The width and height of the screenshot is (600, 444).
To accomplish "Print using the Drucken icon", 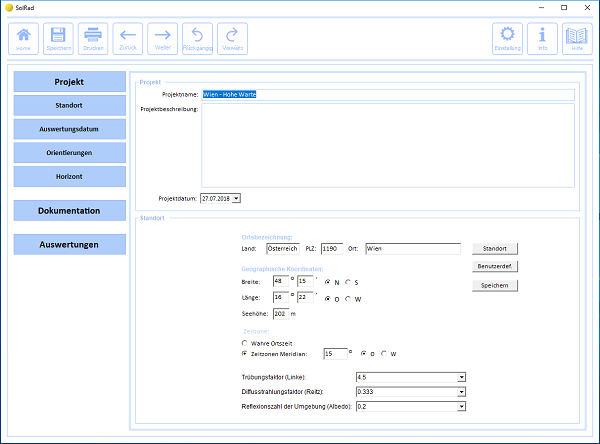I will coord(93,38).
